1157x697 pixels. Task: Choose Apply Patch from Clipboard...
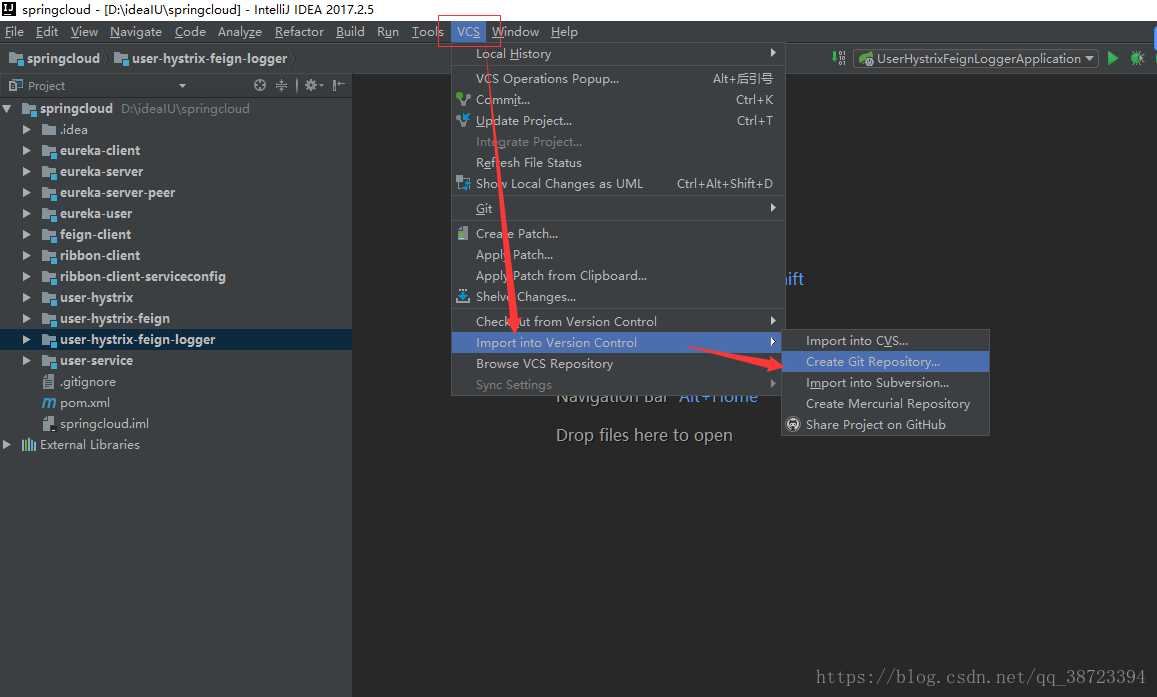click(x=618, y=275)
